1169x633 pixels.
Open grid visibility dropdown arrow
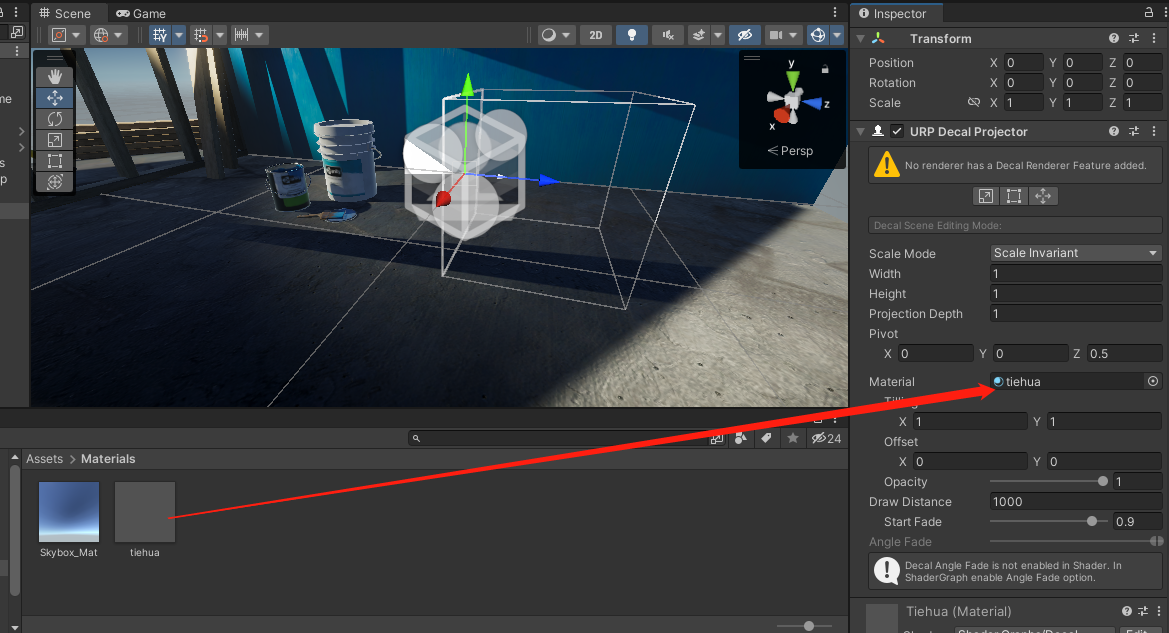coord(179,35)
